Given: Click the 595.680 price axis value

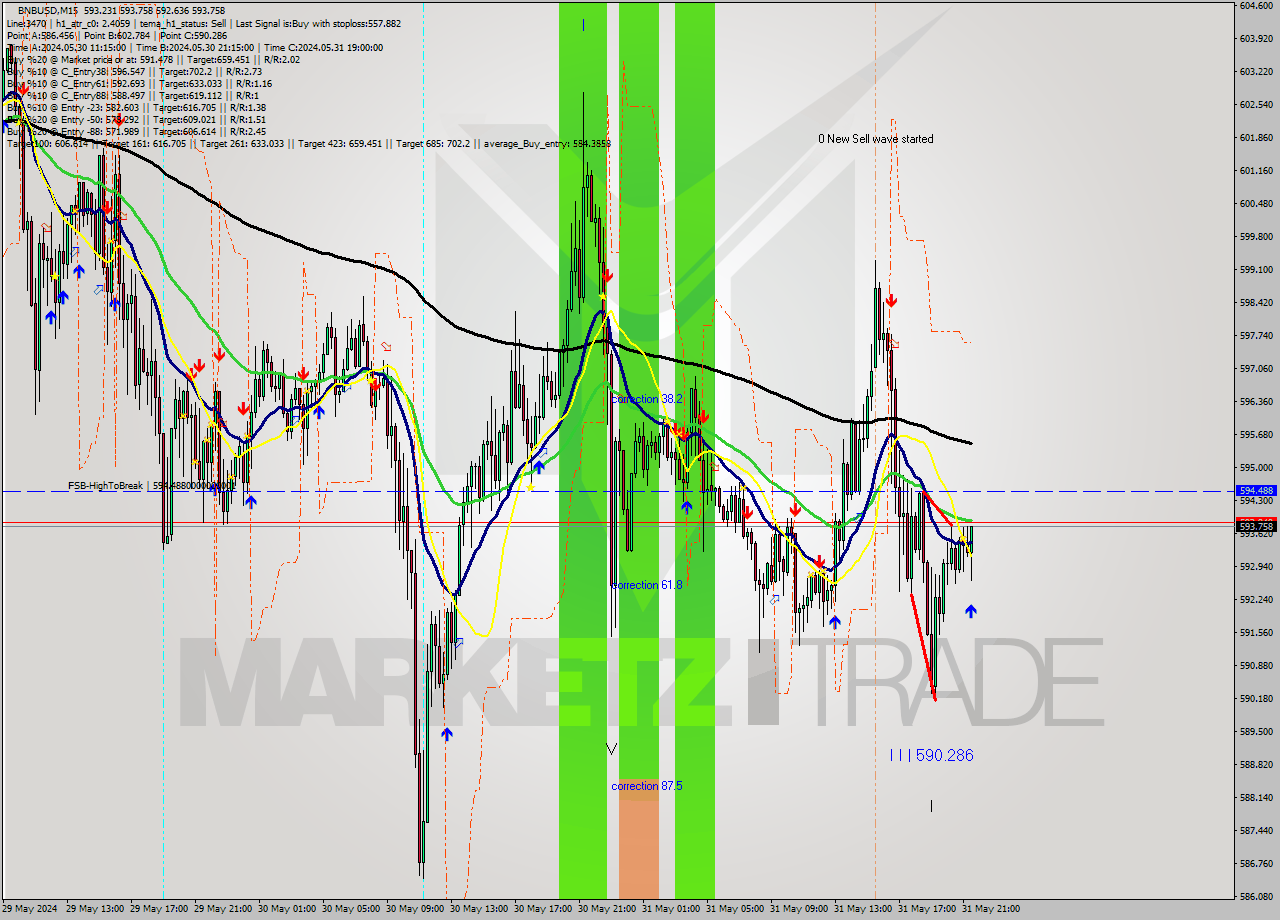Looking at the screenshot, I should pyautogui.click(x=1255, y=435).
